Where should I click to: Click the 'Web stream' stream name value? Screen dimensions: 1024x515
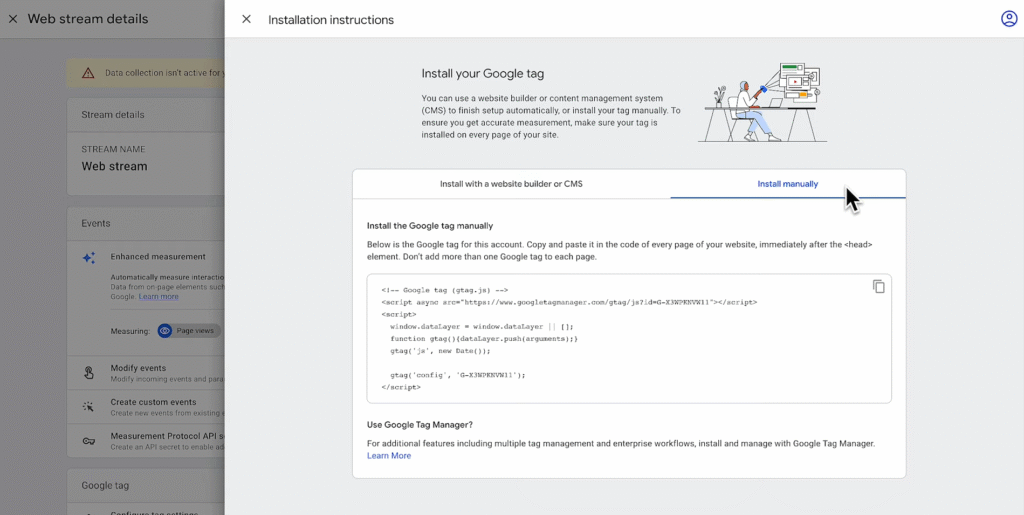click(114, 166)
